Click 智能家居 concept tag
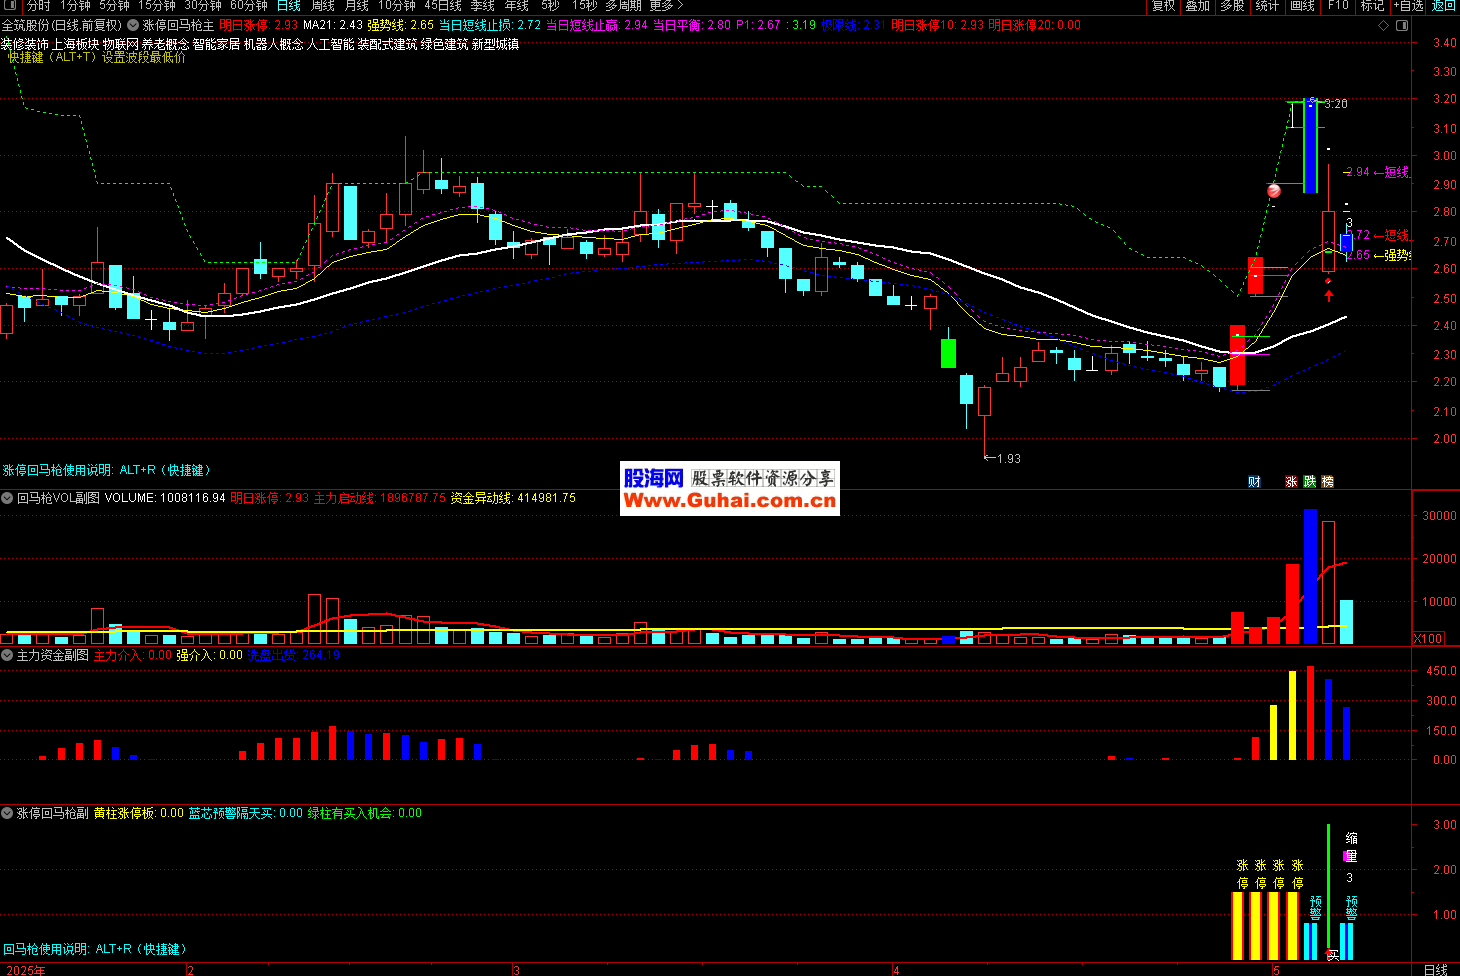1460x976 pixels. 216,44
